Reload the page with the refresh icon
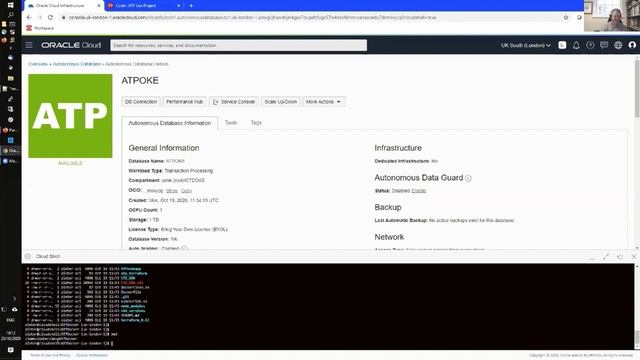640x360 pixels. tap(50, 18)
